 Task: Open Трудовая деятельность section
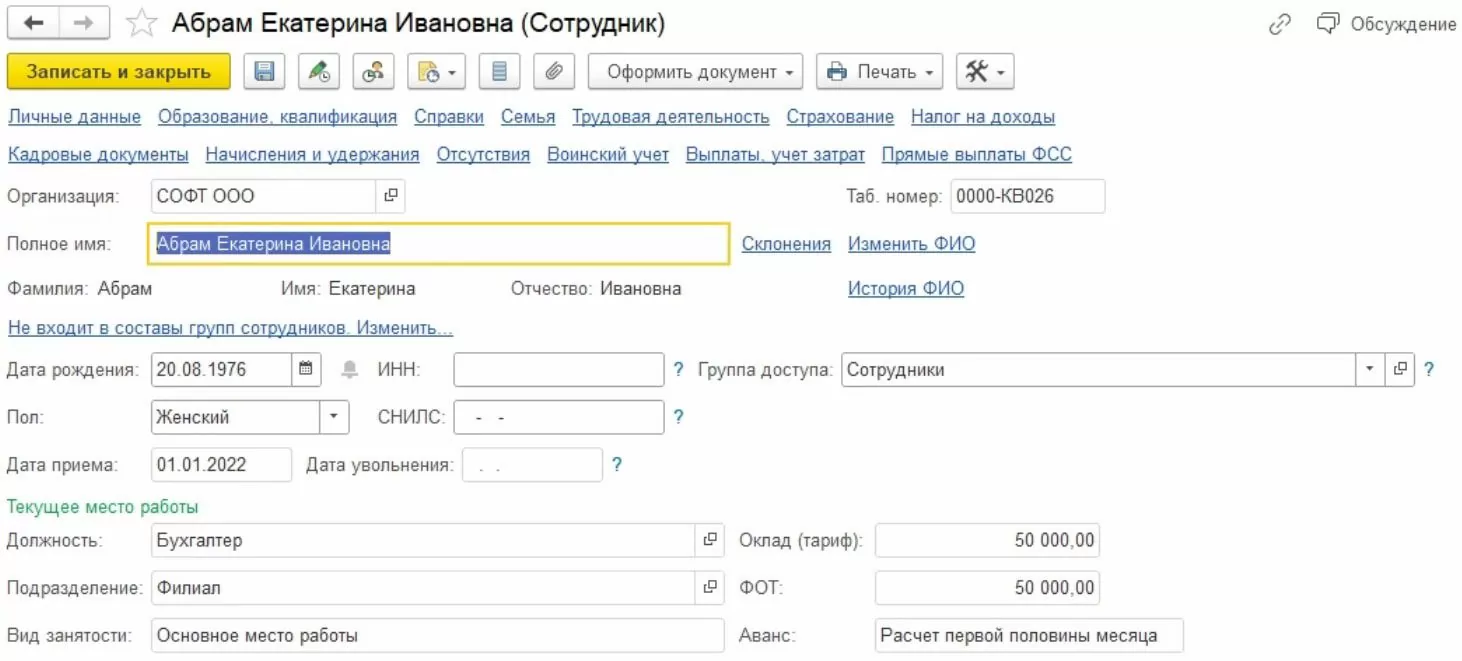pos(671,117)
